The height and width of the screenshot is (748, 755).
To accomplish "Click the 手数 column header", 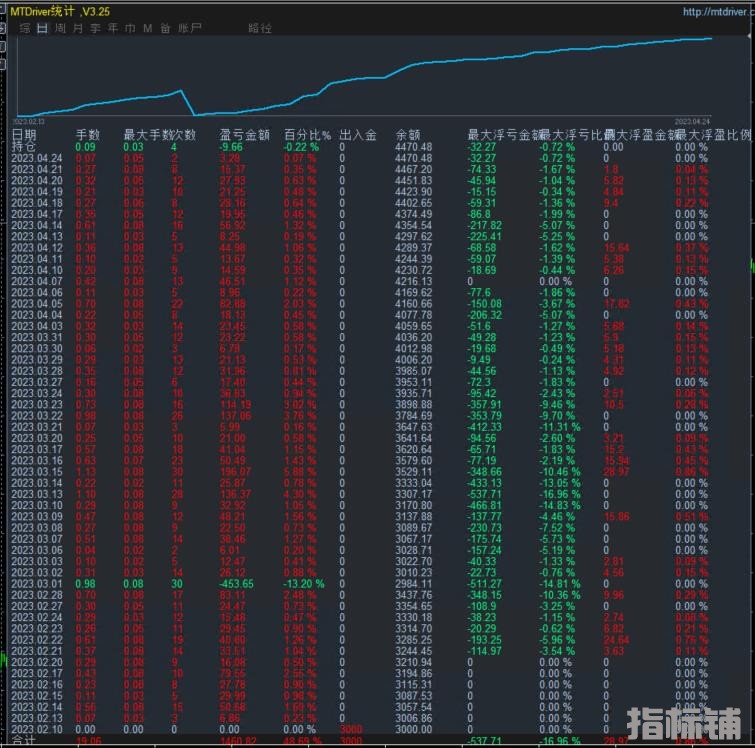I will pyautogui.click(x=88, y=135).
